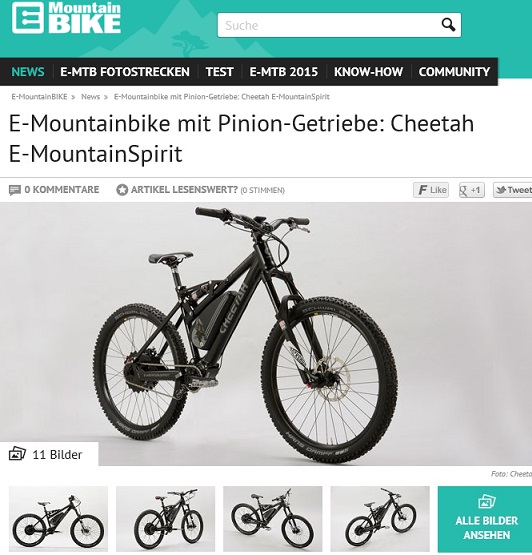The height and width of the screenshot is (555, 532).
Task: Open the third bike thumbnail image
Action: [x=273, y=519]
